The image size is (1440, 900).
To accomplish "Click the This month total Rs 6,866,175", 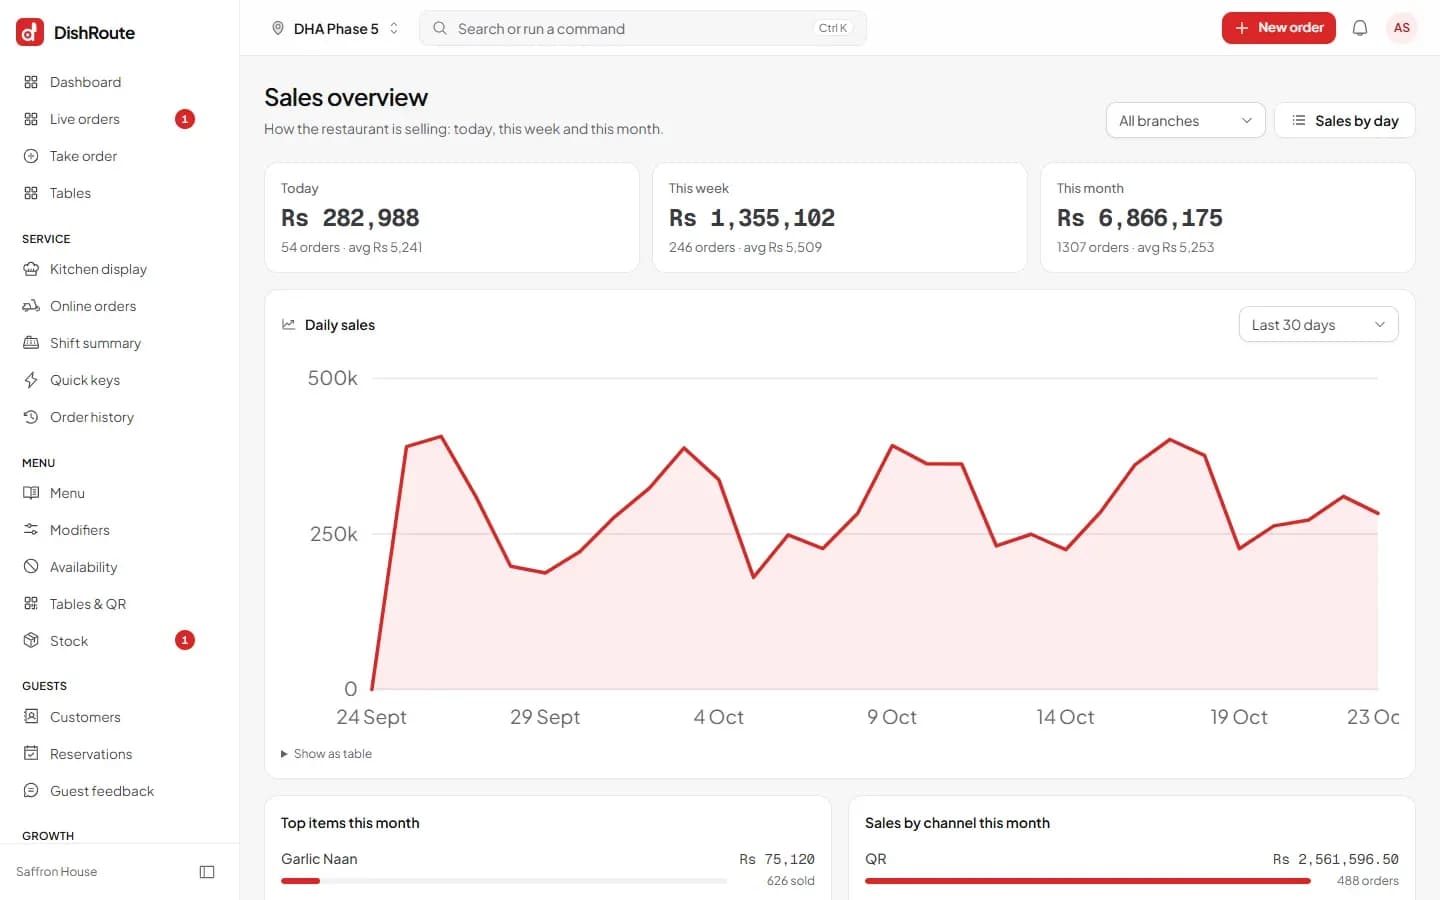I will pos(1140,218).
